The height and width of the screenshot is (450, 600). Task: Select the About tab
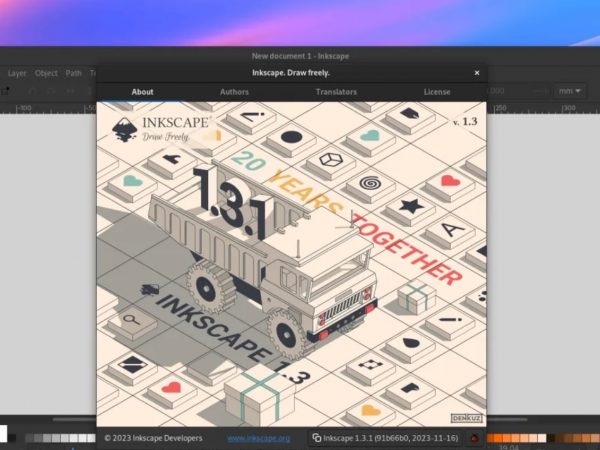tap(142, 92)
